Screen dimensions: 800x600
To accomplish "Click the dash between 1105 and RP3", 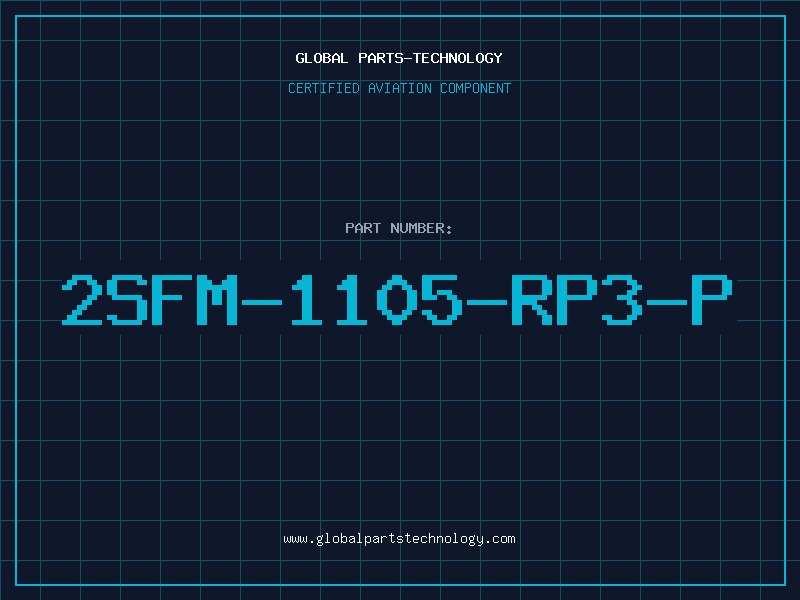I will pos(487,303).
